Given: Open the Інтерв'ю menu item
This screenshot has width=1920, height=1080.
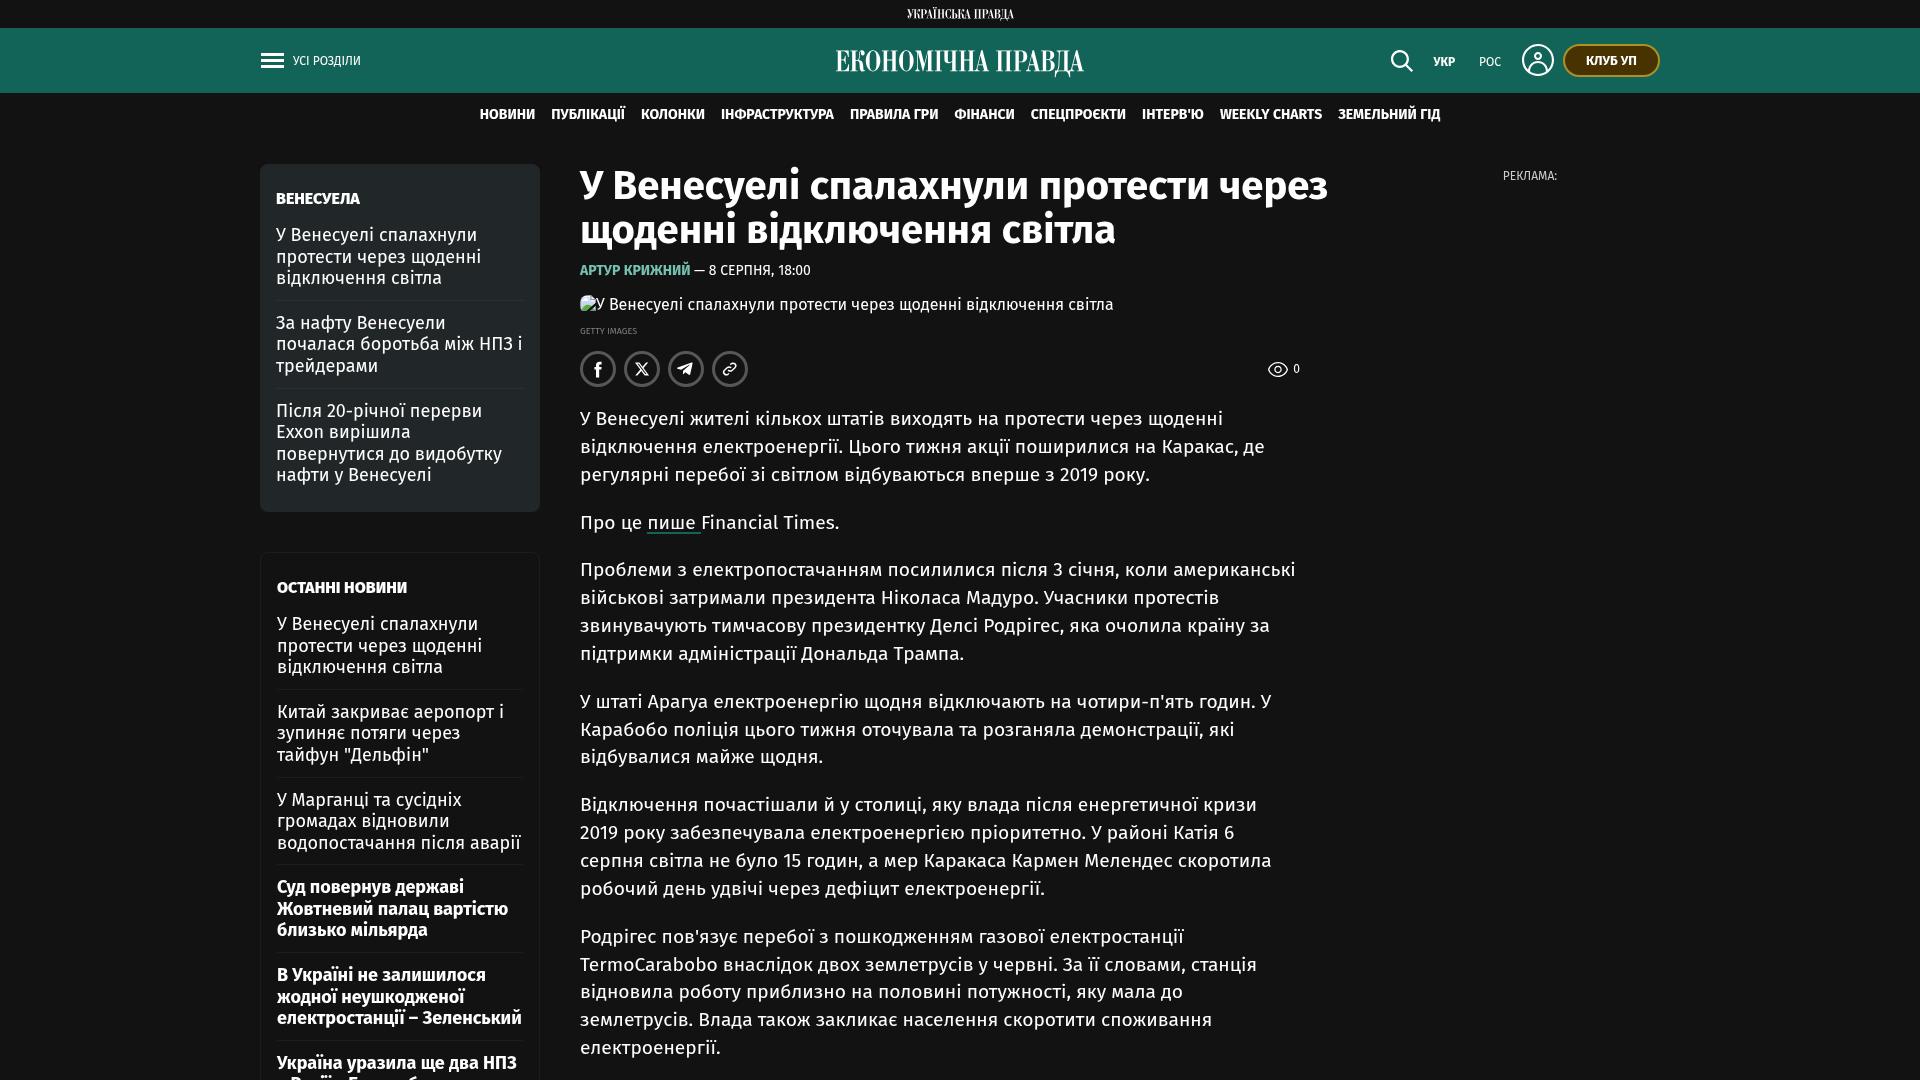Looking at the screenshot, I should (x=1173, y=115).
